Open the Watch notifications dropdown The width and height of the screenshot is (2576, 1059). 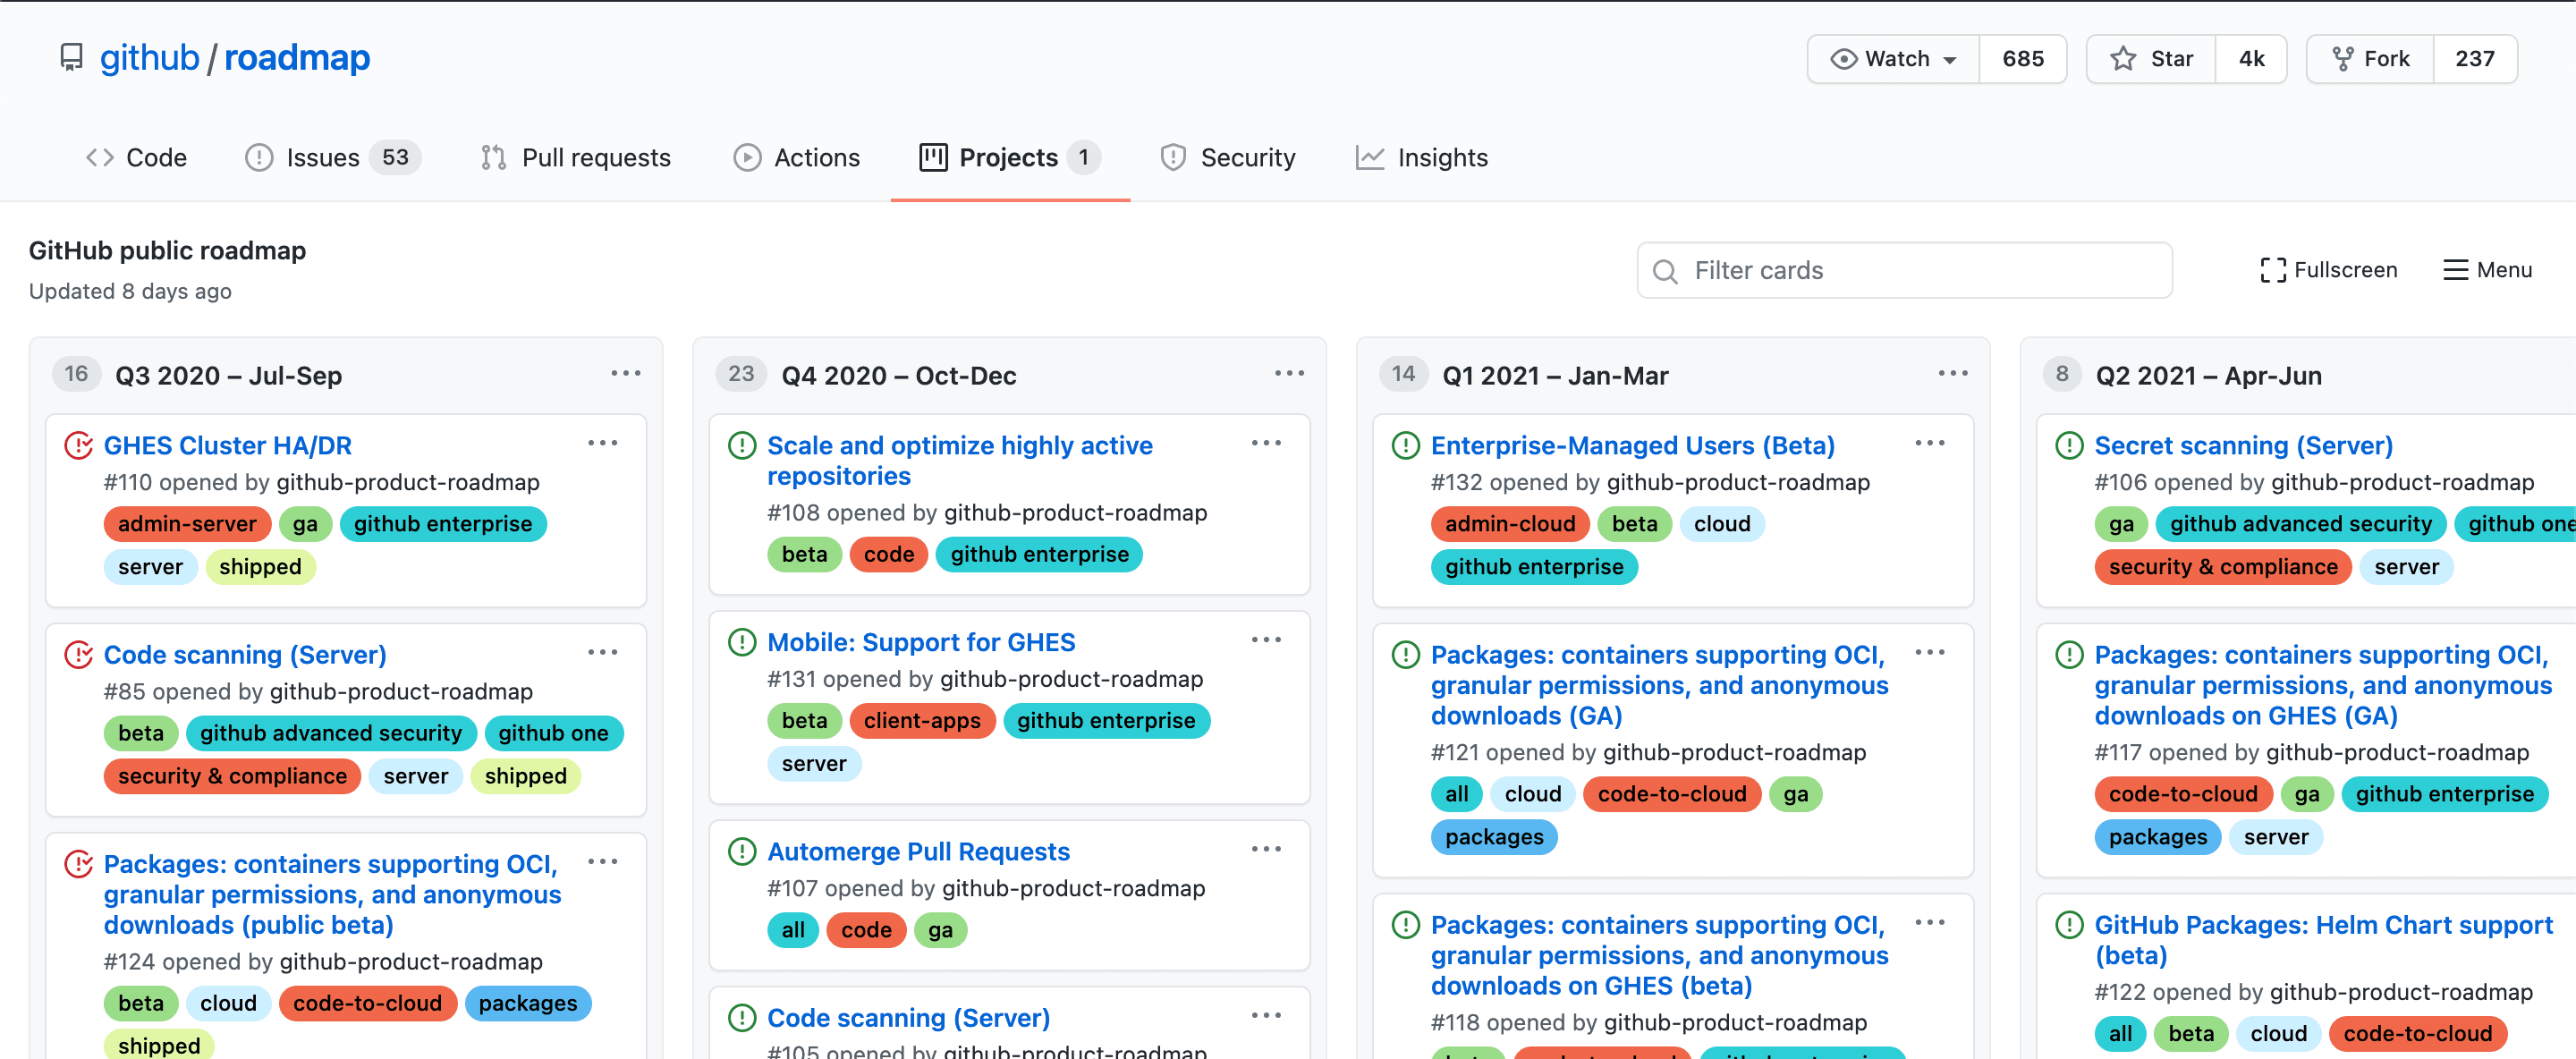tap(1893, 59)
